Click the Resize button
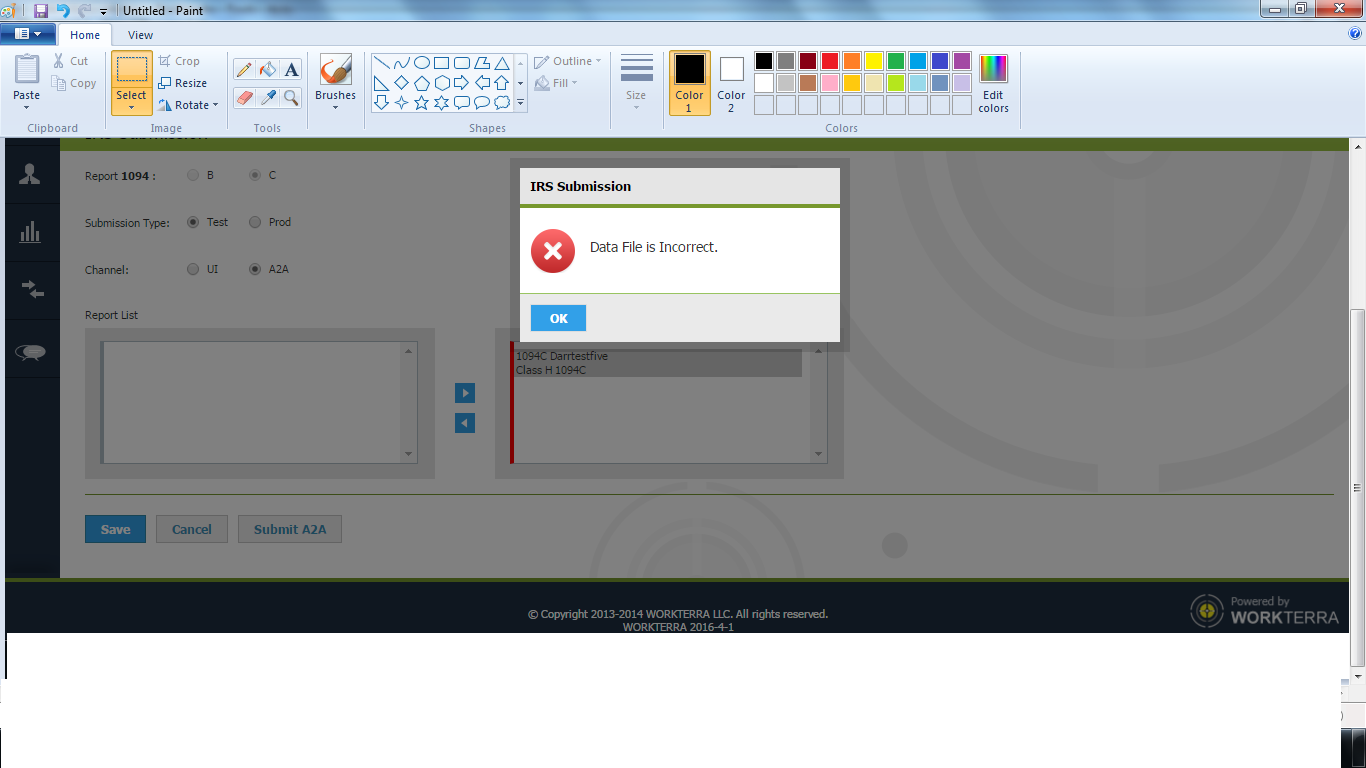The height and width of the screenshot is (768, 1366). pyautogui.click(x=182, y=83)
